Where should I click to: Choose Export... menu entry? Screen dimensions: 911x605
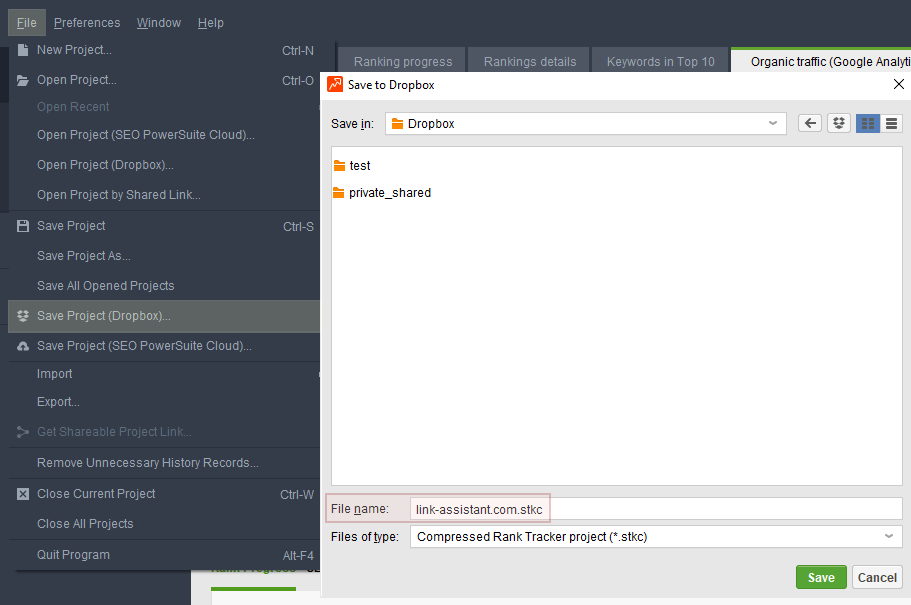click(x=164, y=402)
